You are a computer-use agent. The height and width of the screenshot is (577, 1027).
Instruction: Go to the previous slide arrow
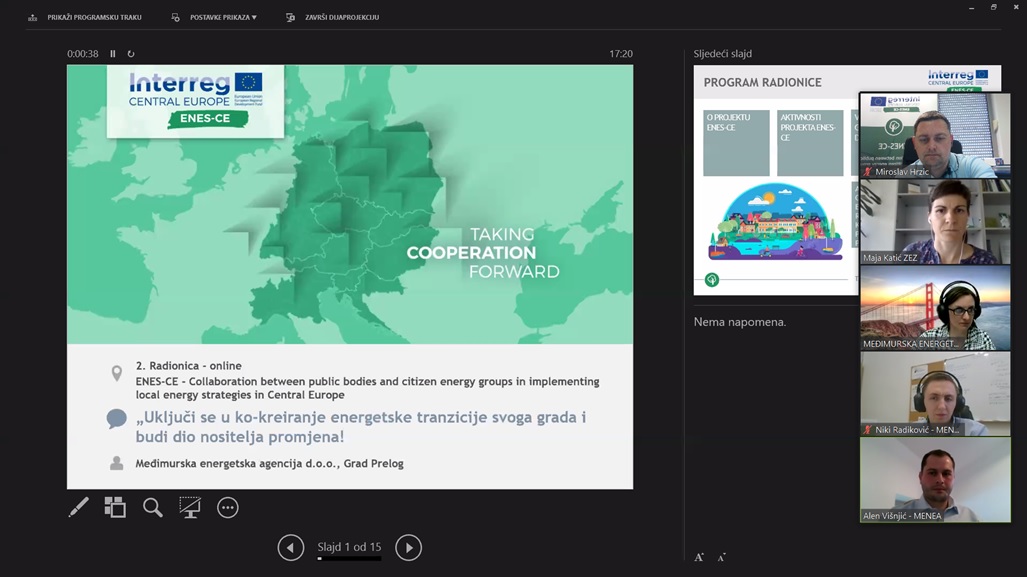[291, 547]
